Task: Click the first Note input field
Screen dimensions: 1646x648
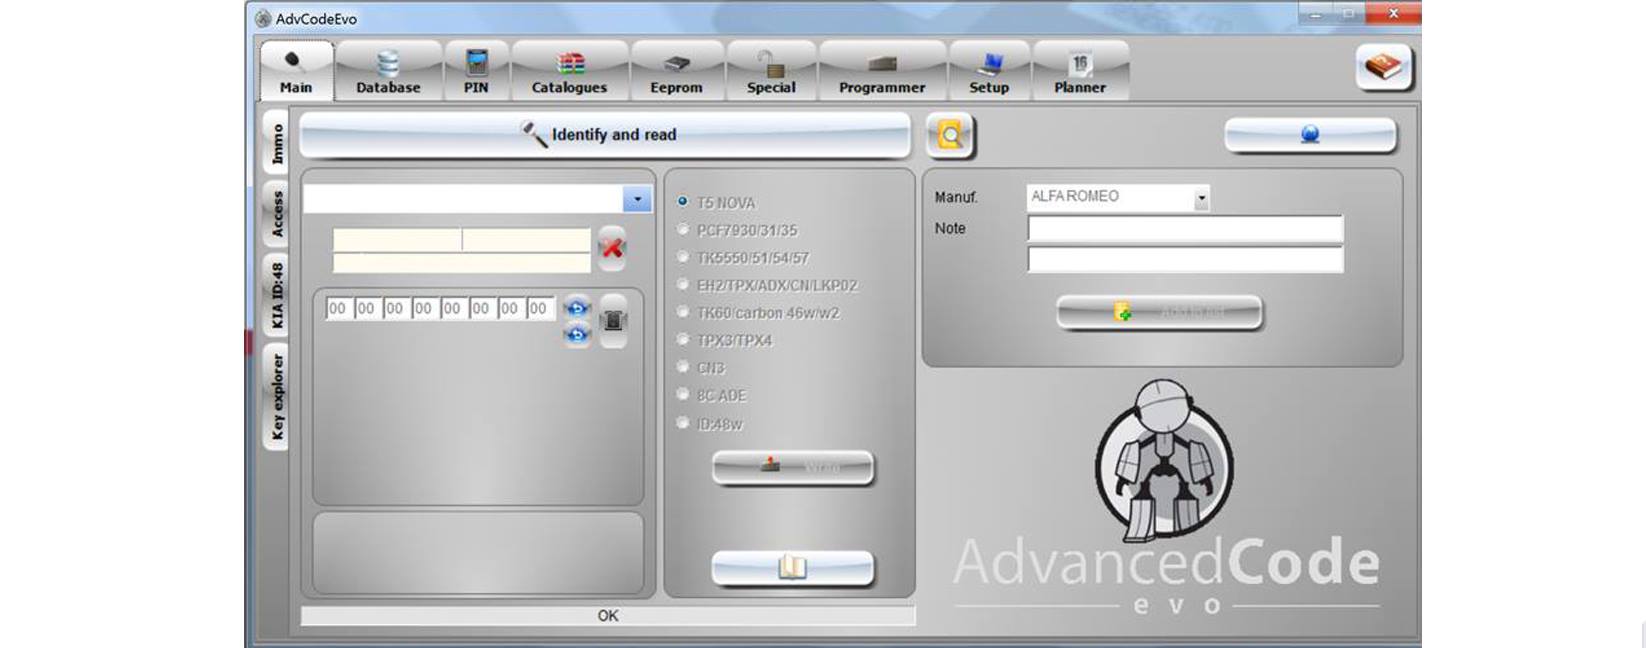Action: (1185, 229)
